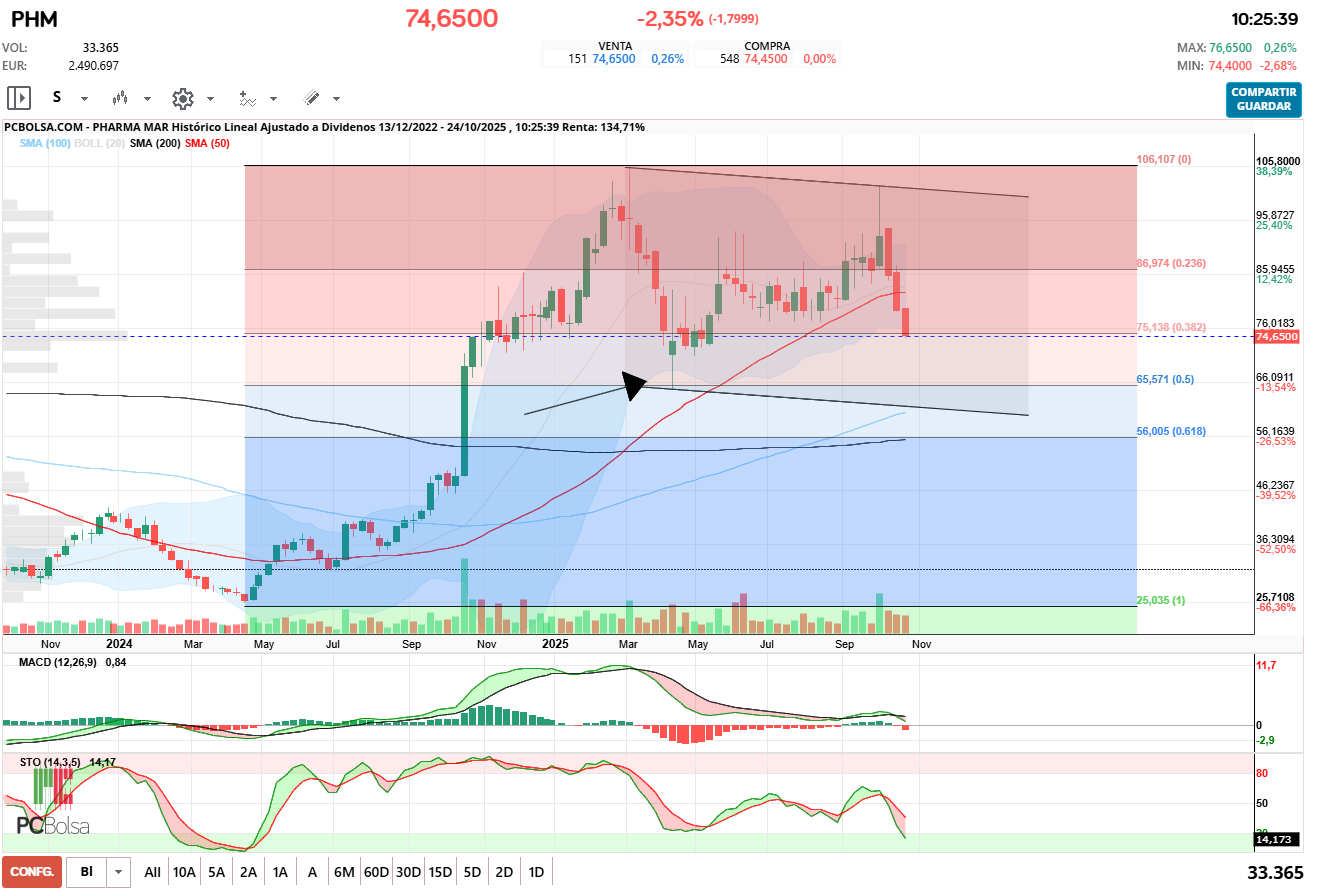The image size is (1317, 893).
Task: Click the black arrow drawing on the chart
Action: click(633, 385)
